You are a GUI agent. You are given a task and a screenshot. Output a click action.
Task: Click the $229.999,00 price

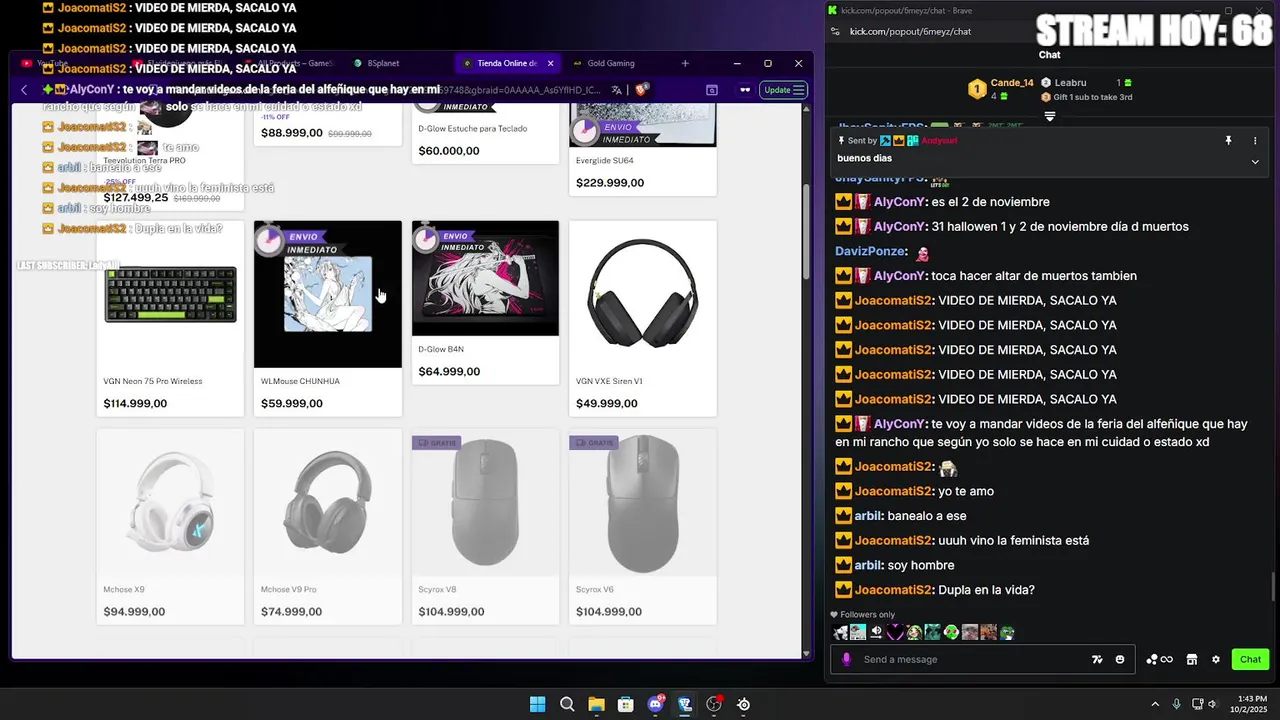point(610,182)
